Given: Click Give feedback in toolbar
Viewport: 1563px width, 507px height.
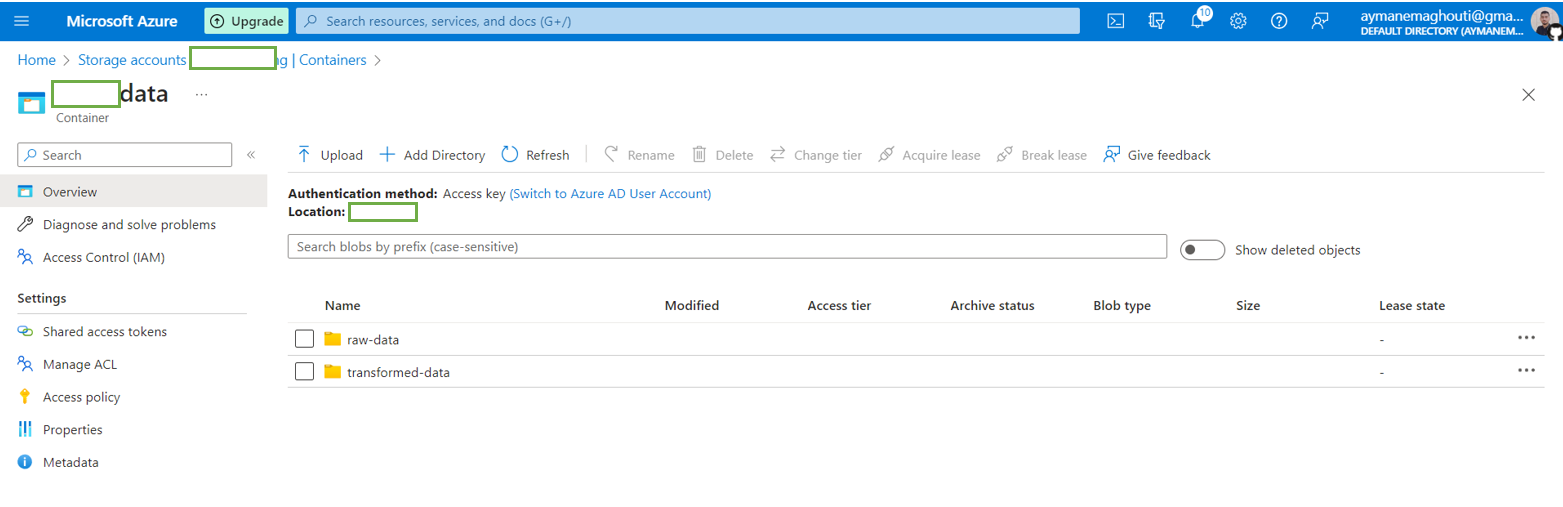Looking at the screenshot, I should coord(1156,155).
